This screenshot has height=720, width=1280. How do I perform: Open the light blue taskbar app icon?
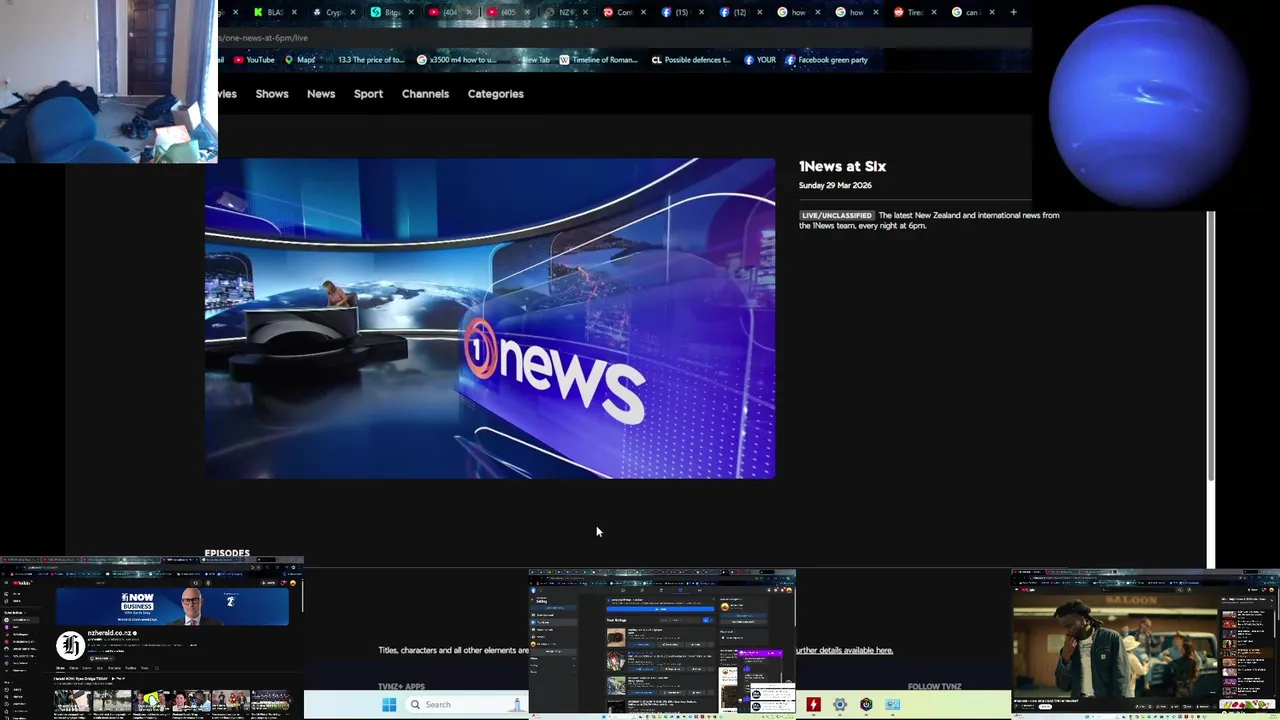tap(892, 704)
